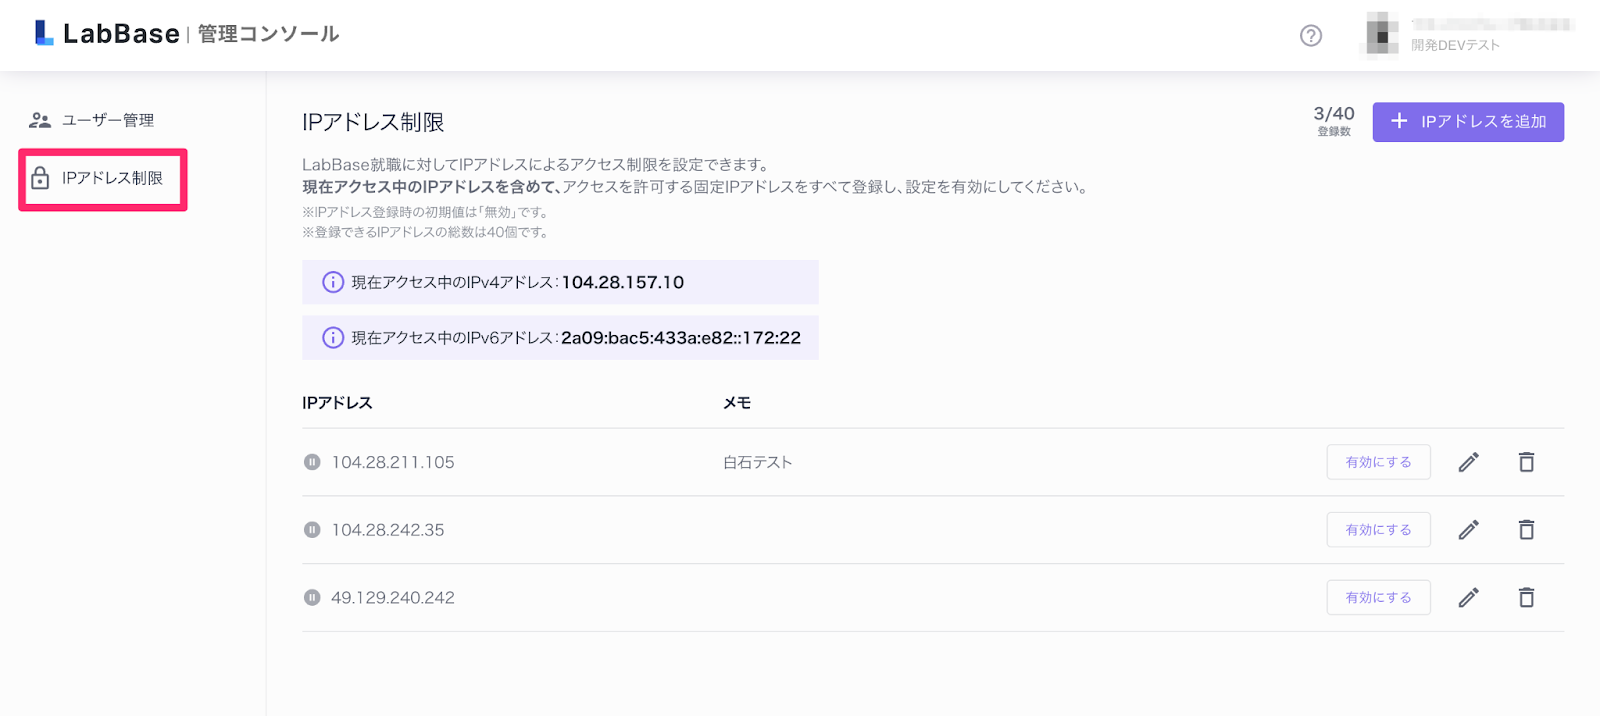The height and width of the screenshot is (716, 1600).
Task: Delete the 104.28.211.105 entry using trash icon
Action: click(x=1526, y=462)
